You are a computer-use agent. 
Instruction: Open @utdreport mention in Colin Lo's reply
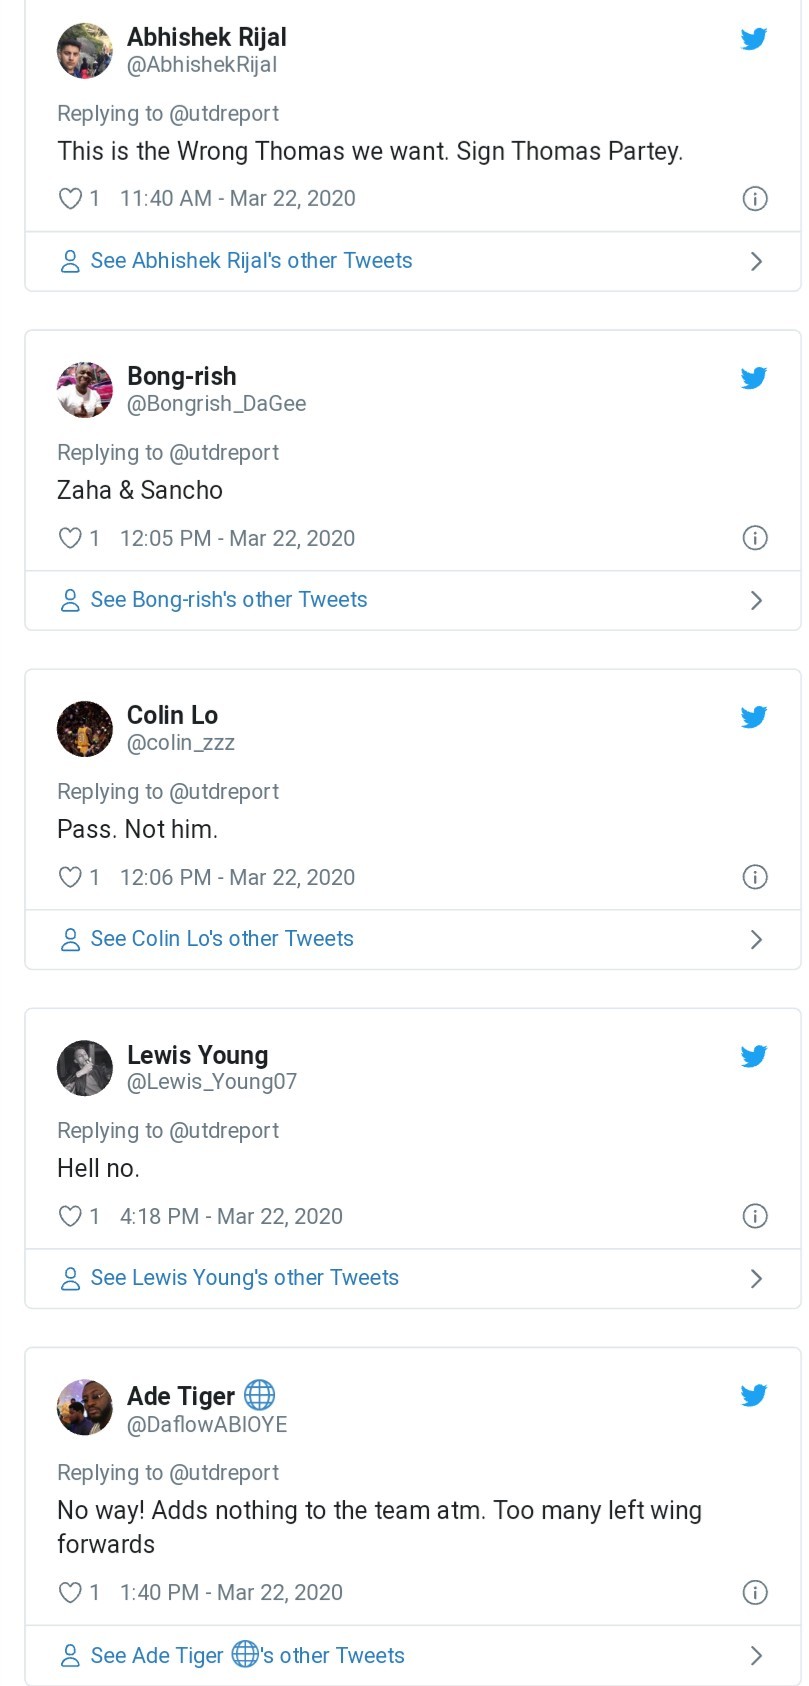pyautogui.click(x=224, y=792)
